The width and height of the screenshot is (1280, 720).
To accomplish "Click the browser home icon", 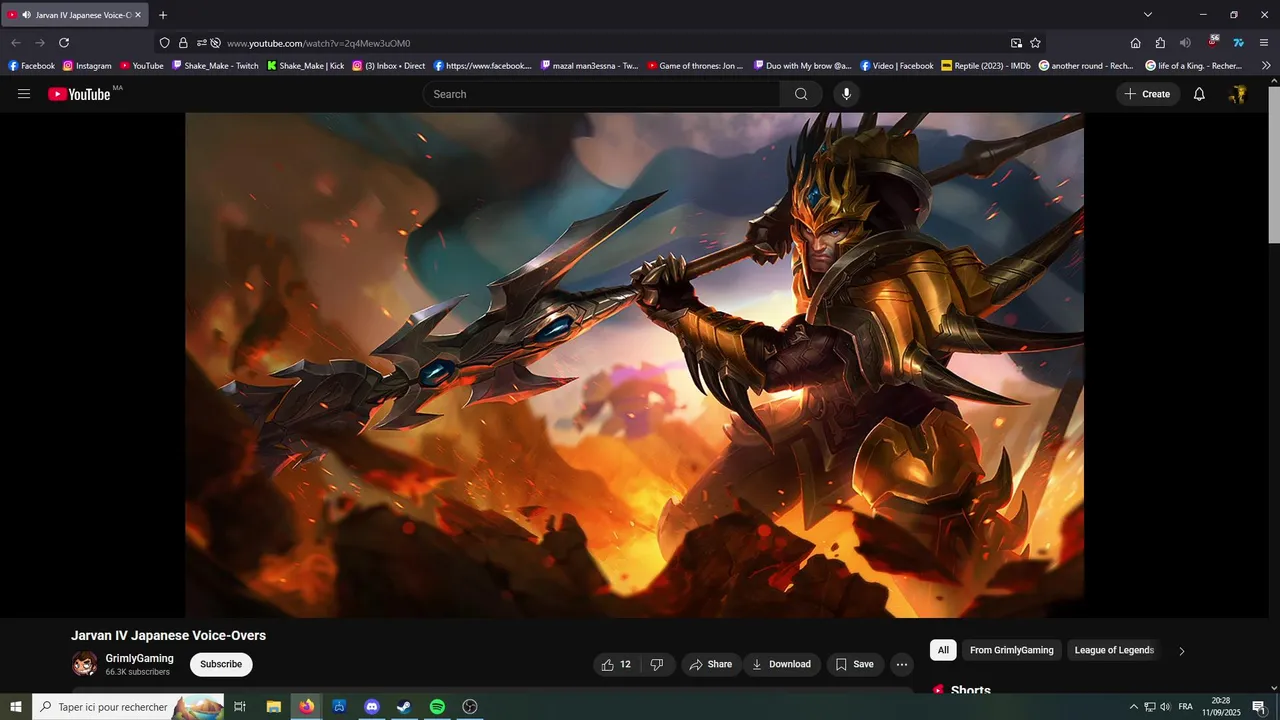I will click(x=1135, y=43).
